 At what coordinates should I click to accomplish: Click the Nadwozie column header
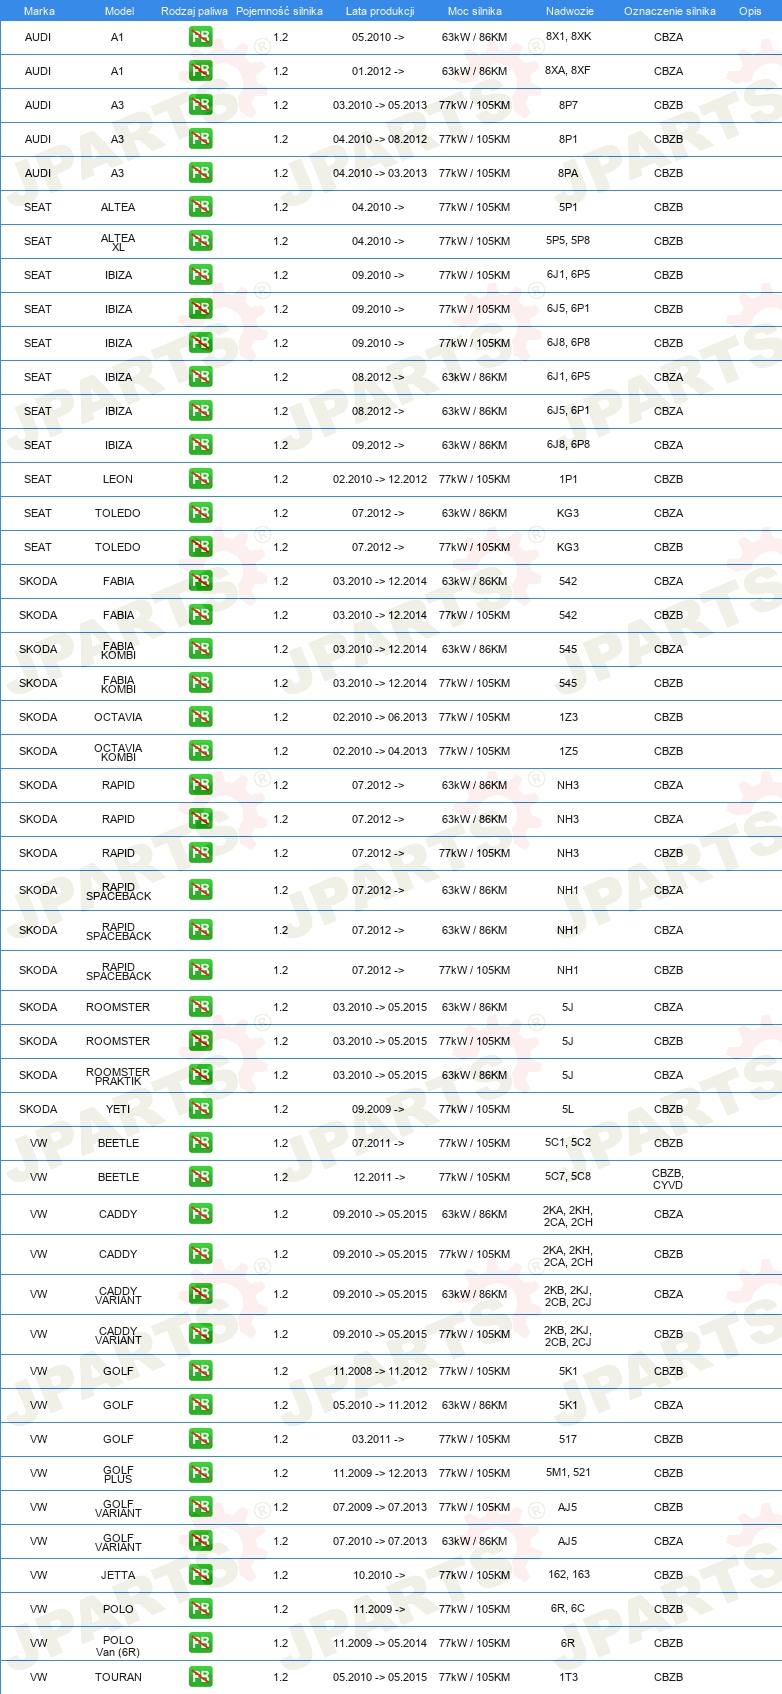[x=570, y=11]
